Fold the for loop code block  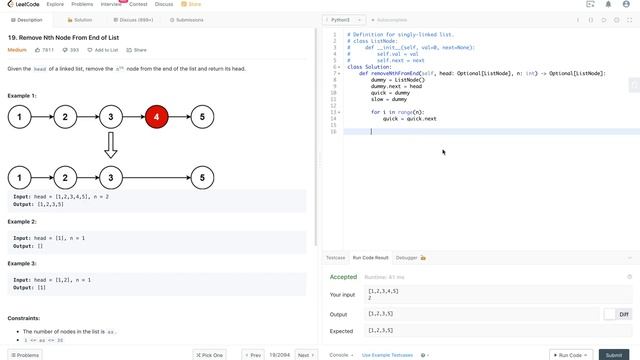click(339, 112)
